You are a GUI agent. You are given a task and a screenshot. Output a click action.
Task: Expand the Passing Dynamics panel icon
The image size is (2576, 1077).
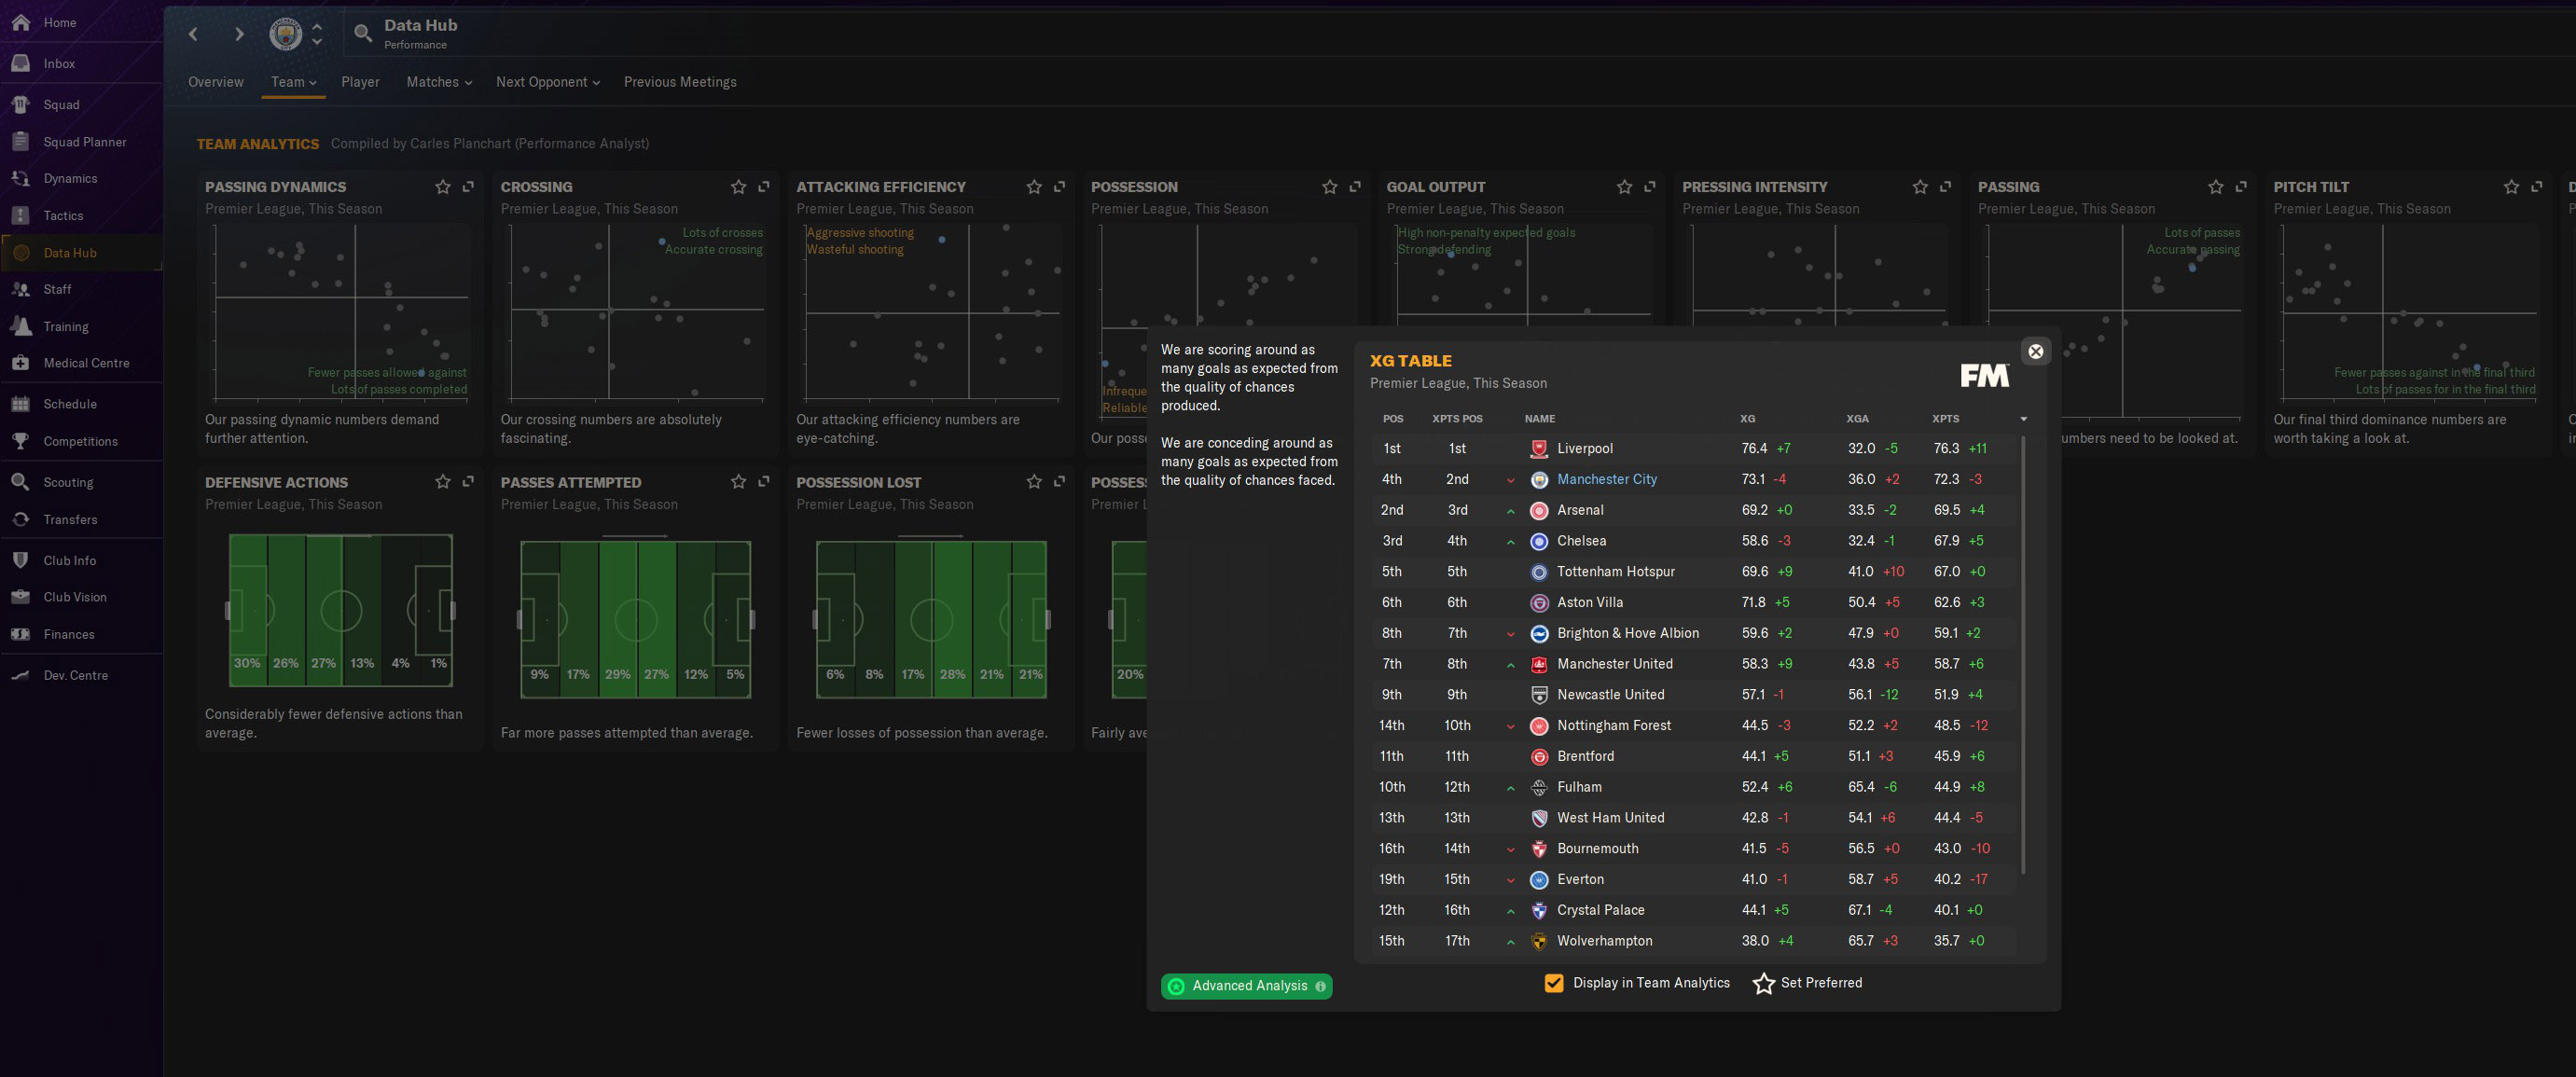point(468,186)
